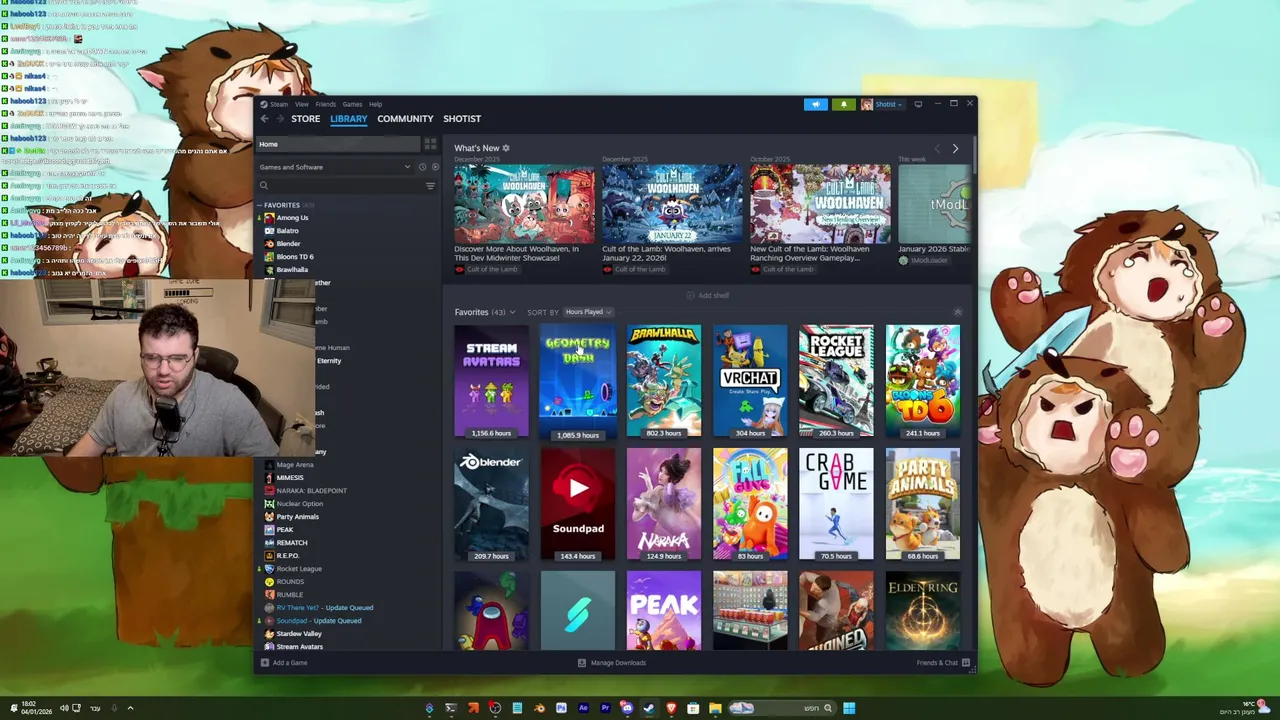Open the SHOTIST profile tab
Image resolution: width=1280 pixels, height=720 pixels.
[462, 119]
